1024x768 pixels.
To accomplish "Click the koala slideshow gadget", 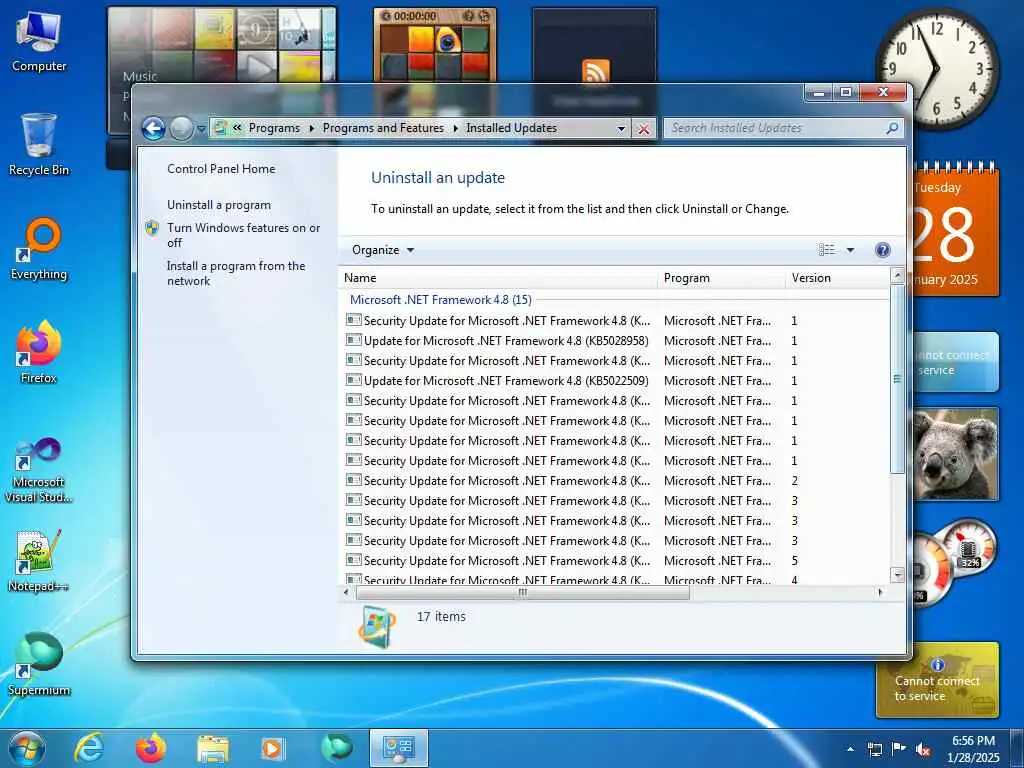I will coord(955,454).
